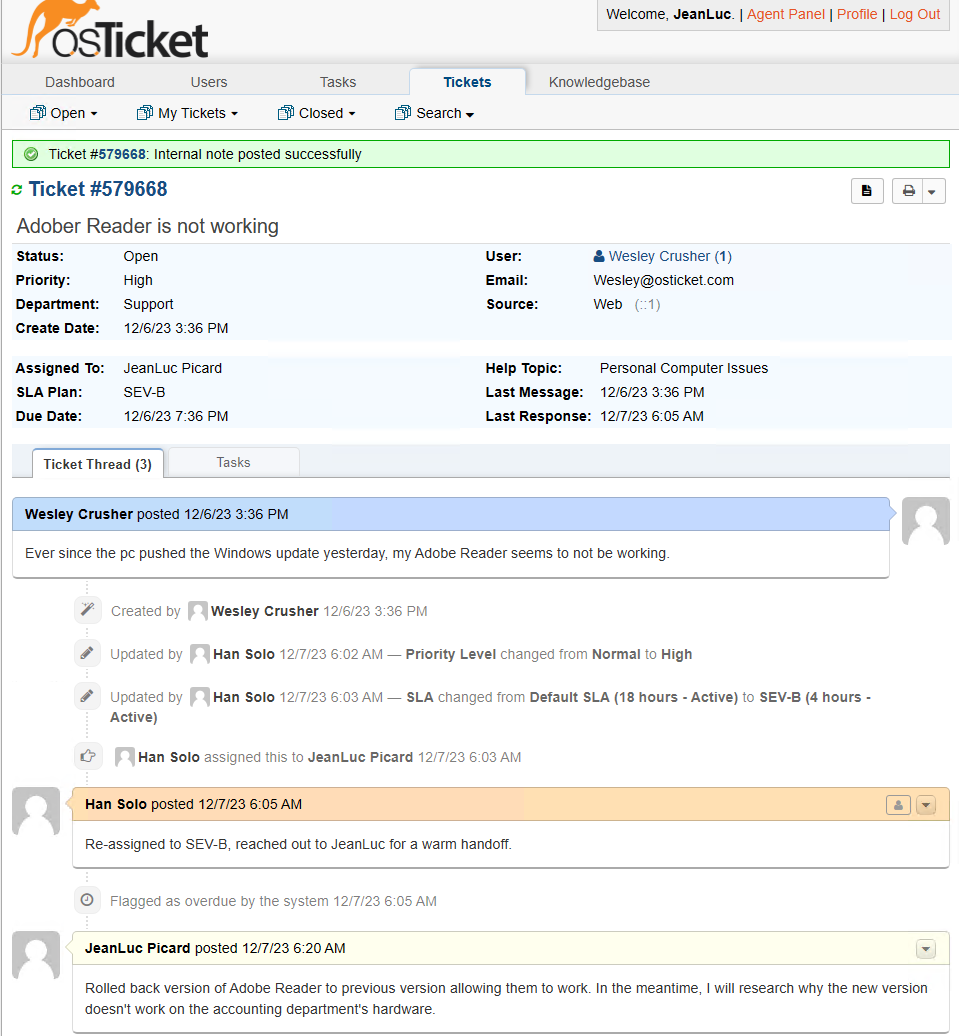Click the Due Date value 12/6/23 7:36 PM
This screenshot has width=959, height=1036.
176,416
